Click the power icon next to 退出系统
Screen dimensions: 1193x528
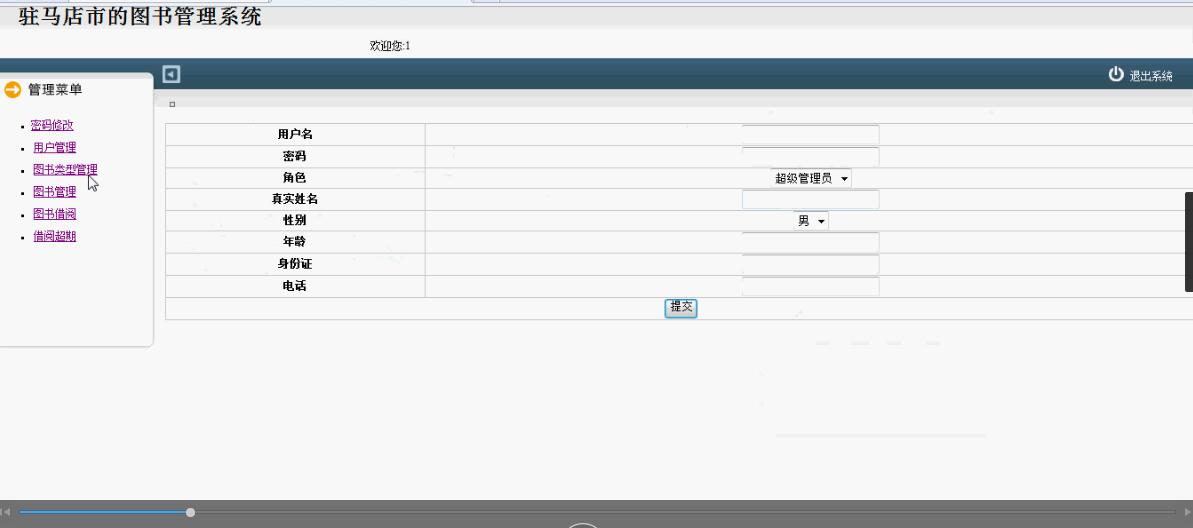click(x=1115, y=74)
